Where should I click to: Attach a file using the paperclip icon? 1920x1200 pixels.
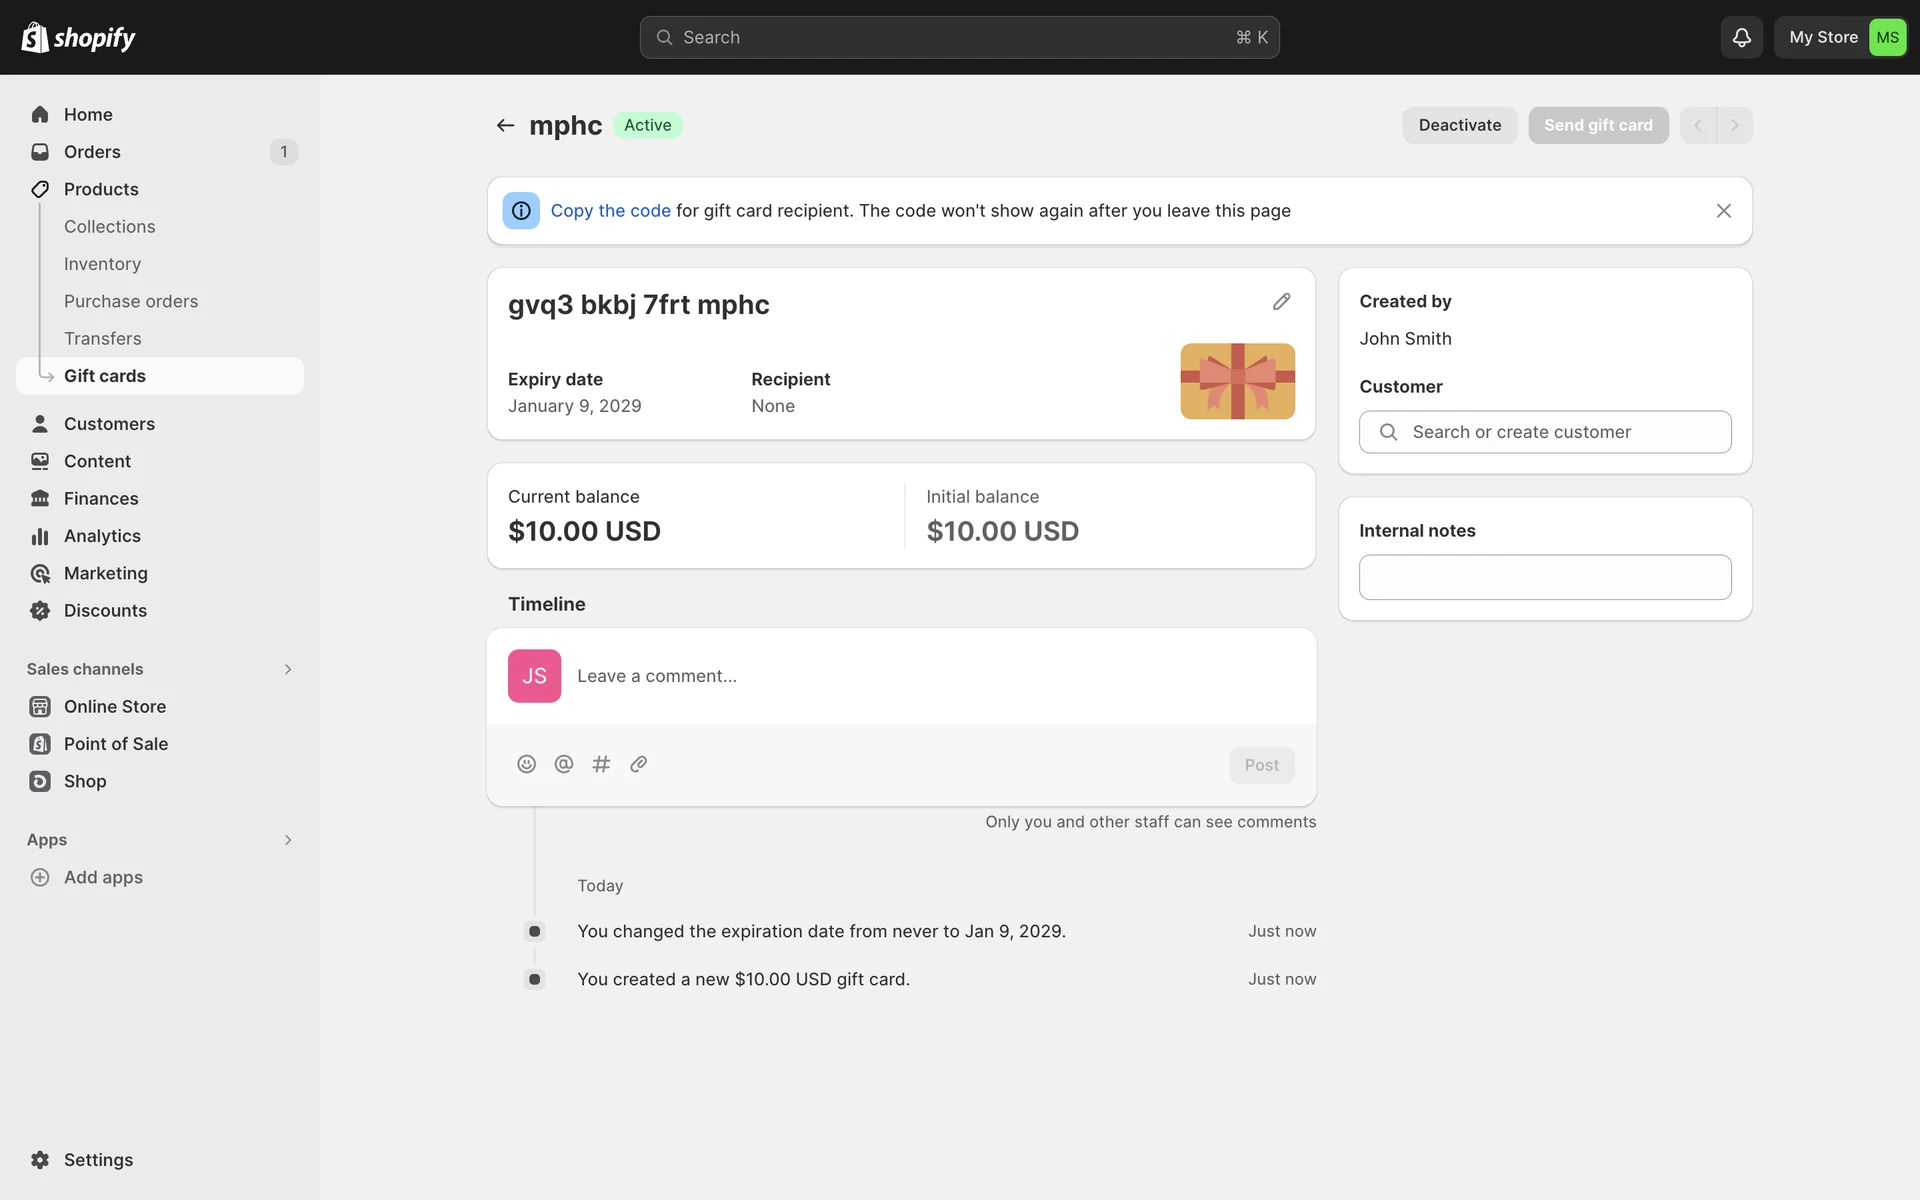tap(638, 764)
